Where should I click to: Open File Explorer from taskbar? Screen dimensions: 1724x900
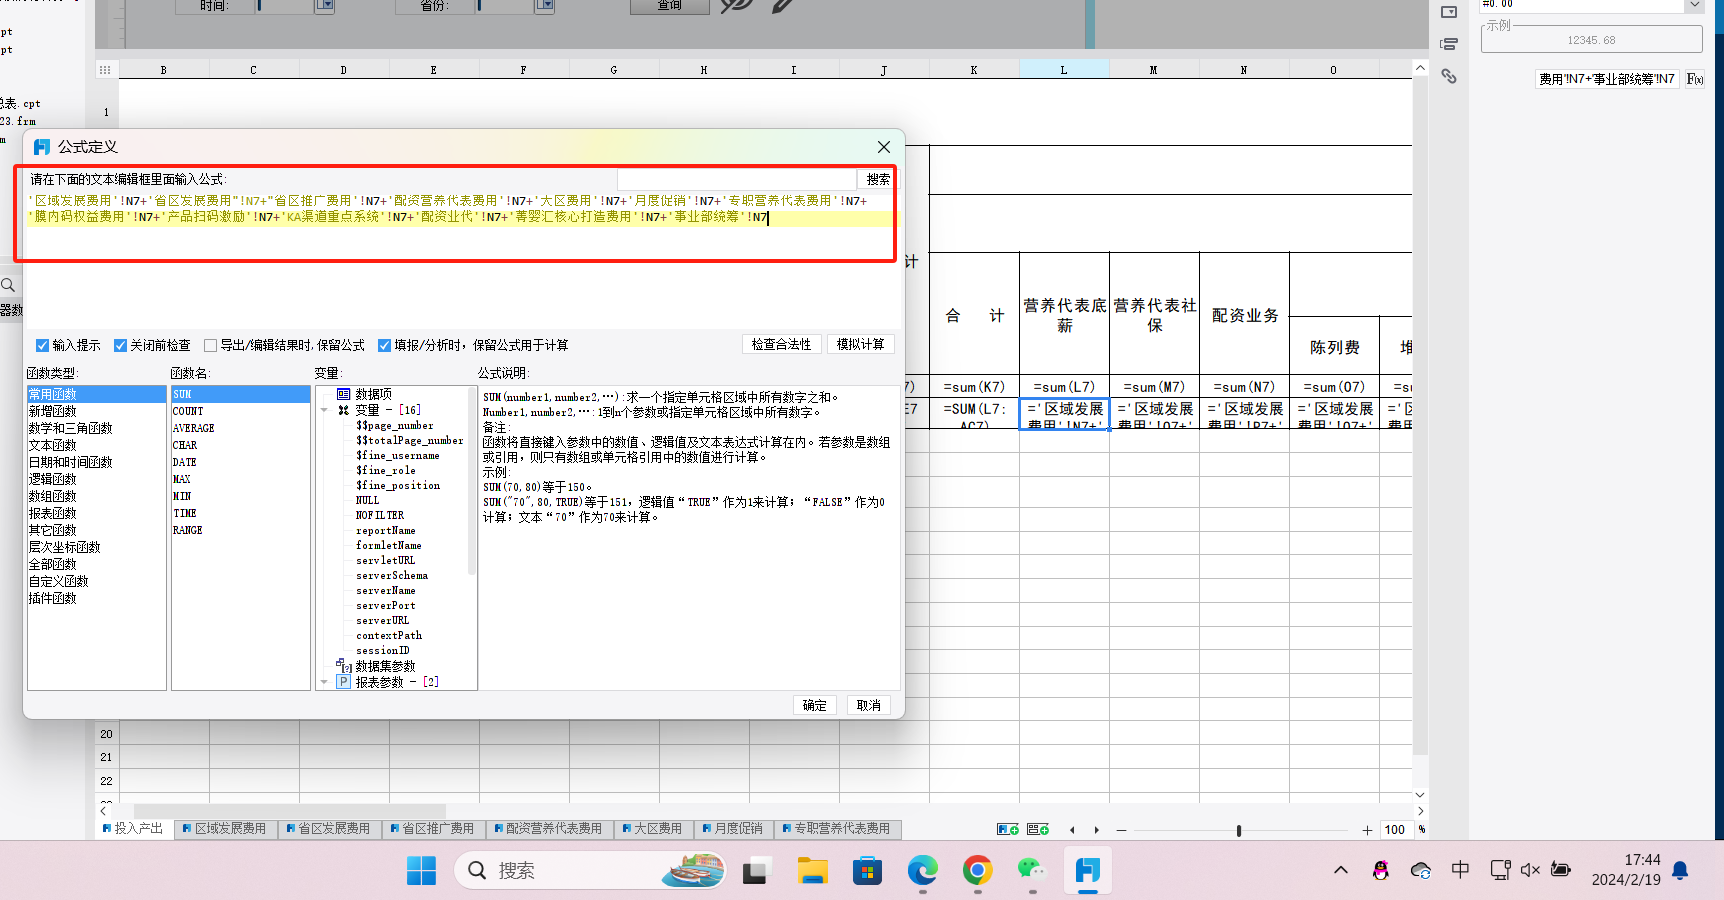click(812, 871)
